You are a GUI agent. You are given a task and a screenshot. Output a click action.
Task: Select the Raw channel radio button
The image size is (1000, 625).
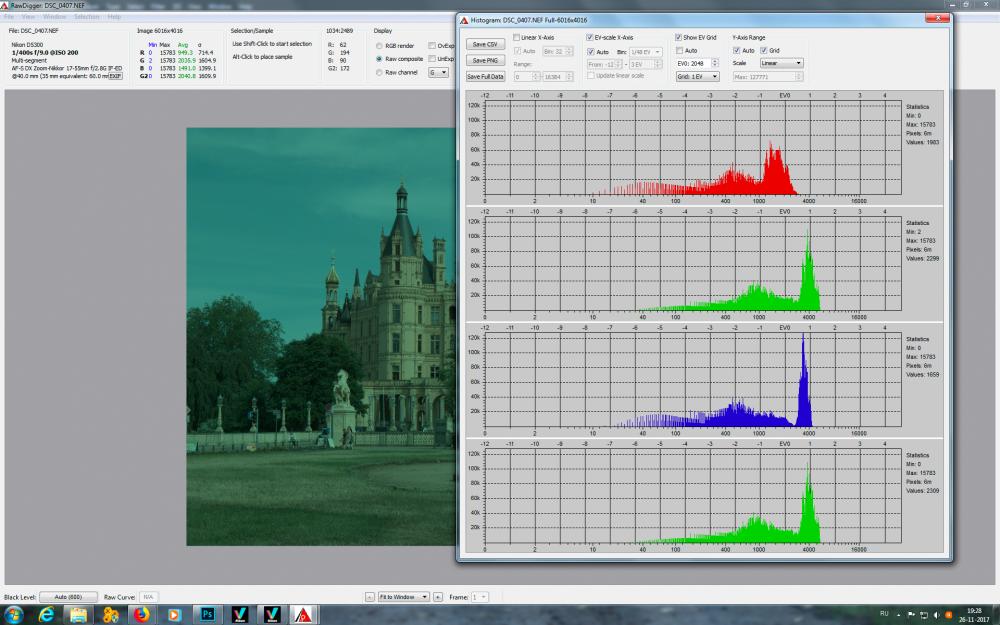pos(379,73)
